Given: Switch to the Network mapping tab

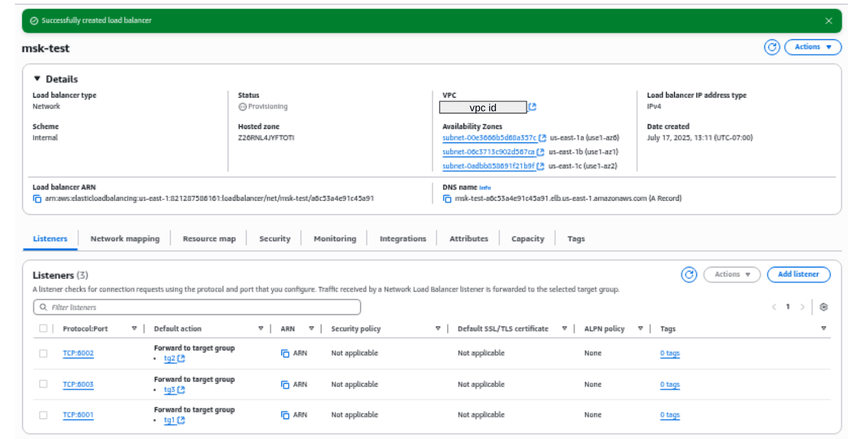Looking at the screenshot, I should [x=124, y=239].
